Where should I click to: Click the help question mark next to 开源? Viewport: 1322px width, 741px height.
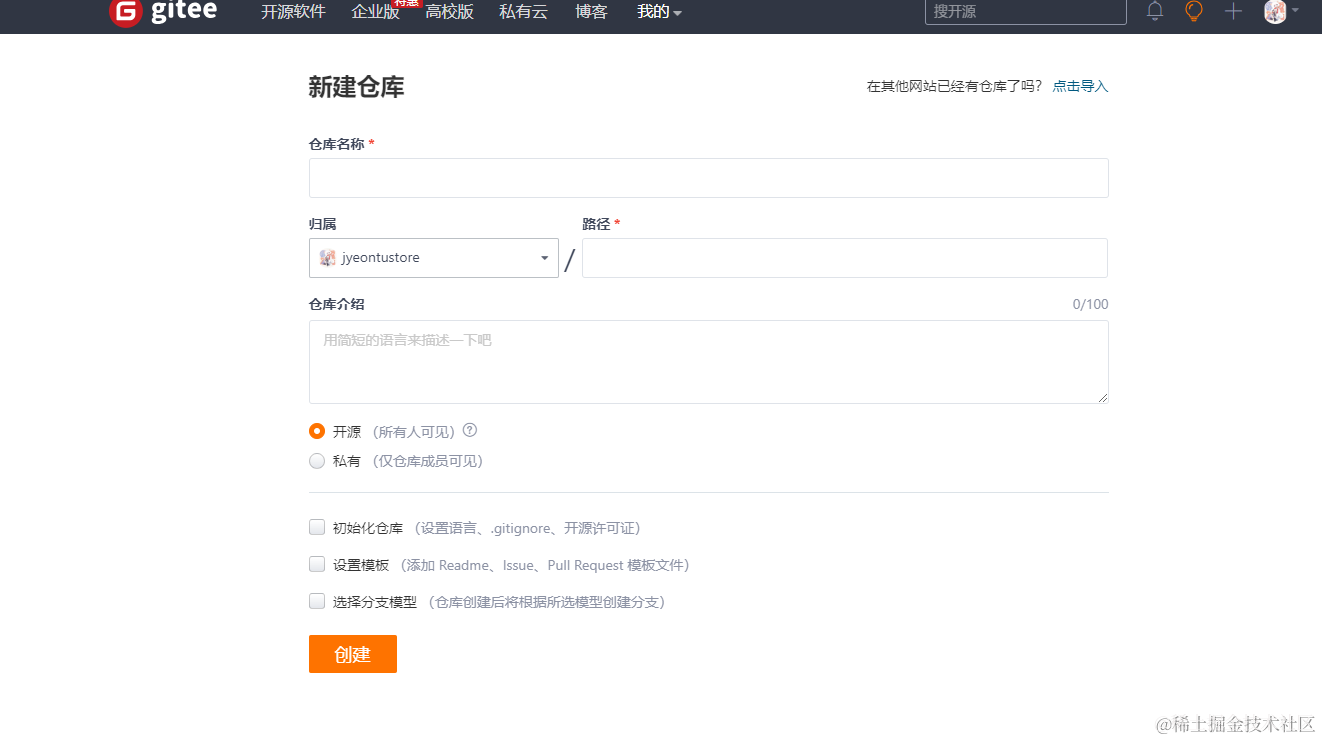[470, 431]
